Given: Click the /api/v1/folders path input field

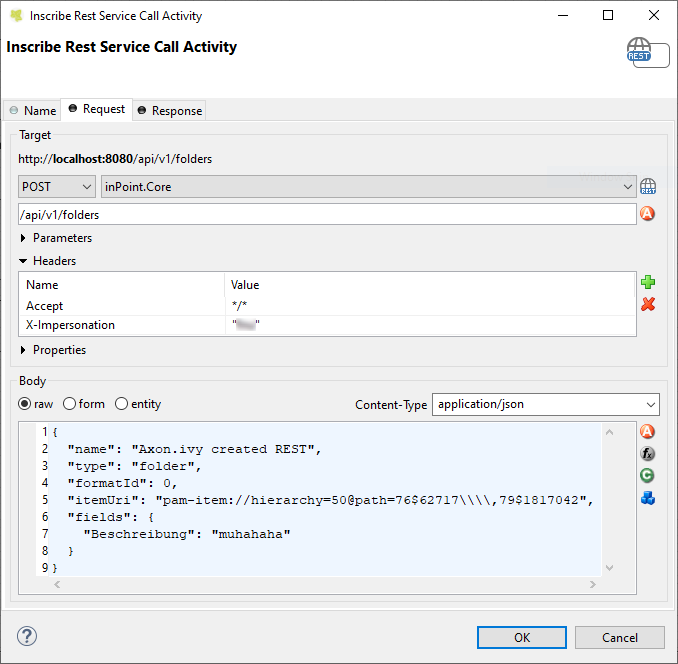Looking at the screenshot, I should click(327, 214).
